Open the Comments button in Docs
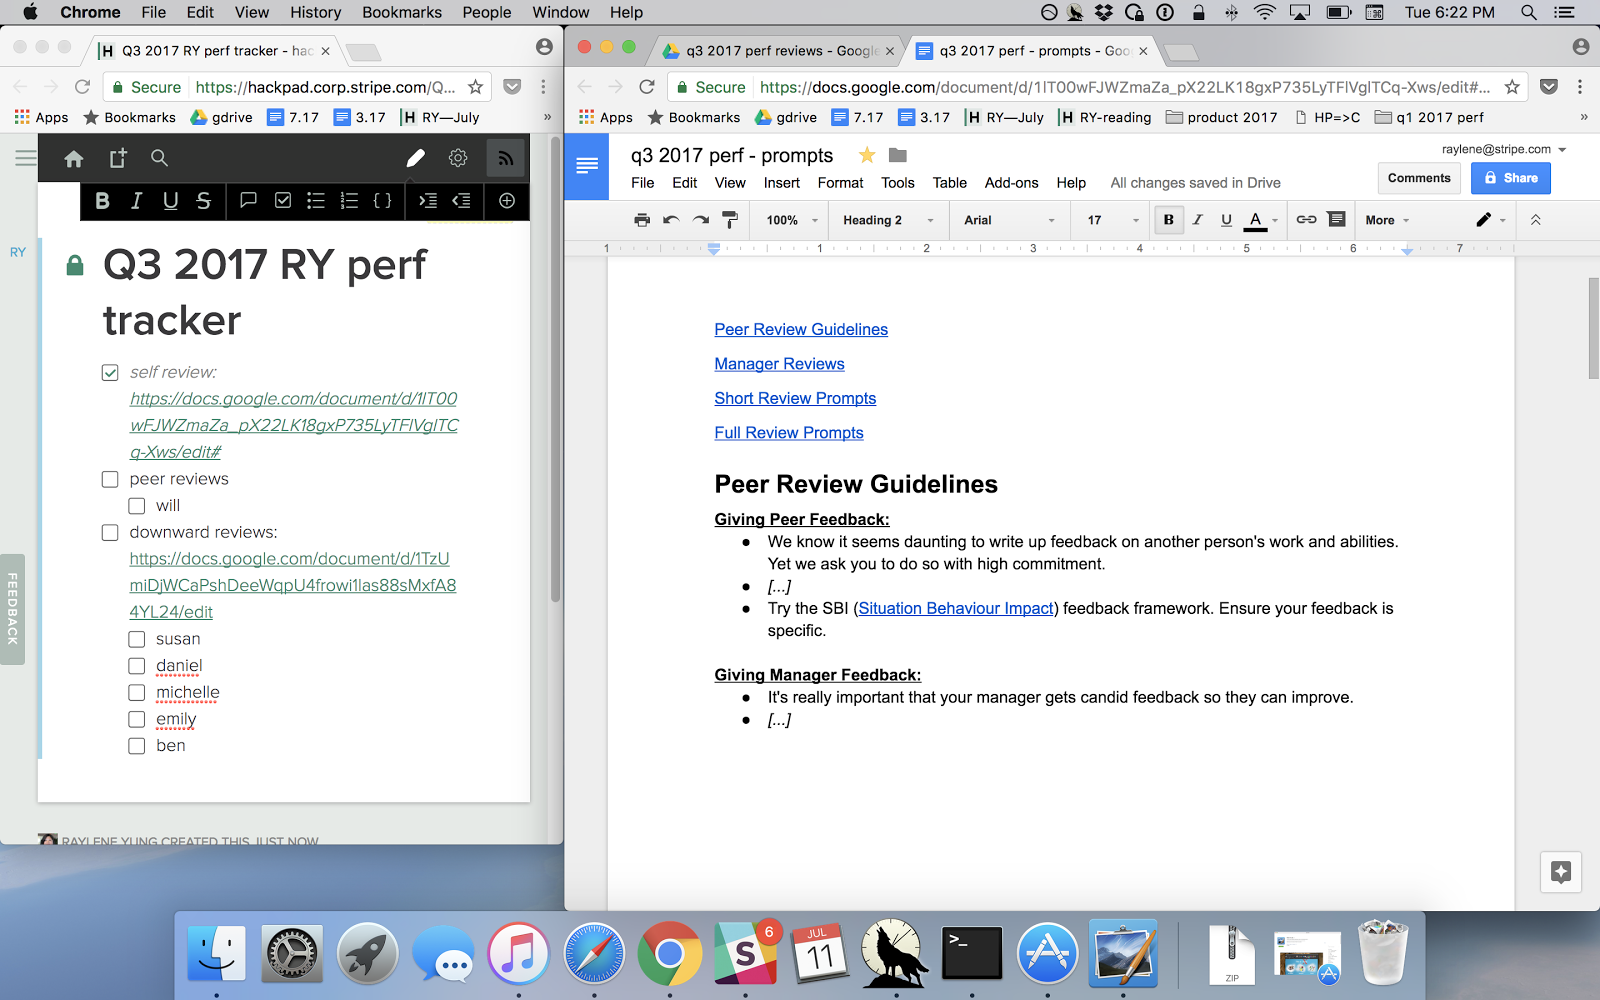1600x1000 pixels. click(x=1419, y=178)
